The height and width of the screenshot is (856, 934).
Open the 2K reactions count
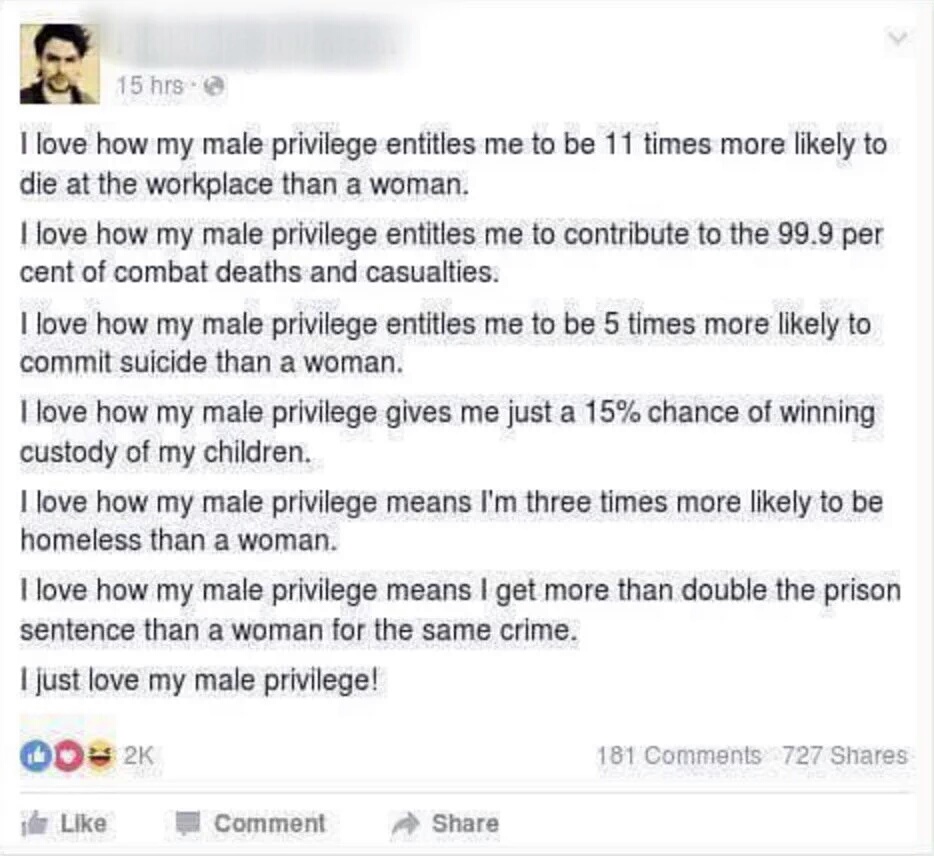137,757
